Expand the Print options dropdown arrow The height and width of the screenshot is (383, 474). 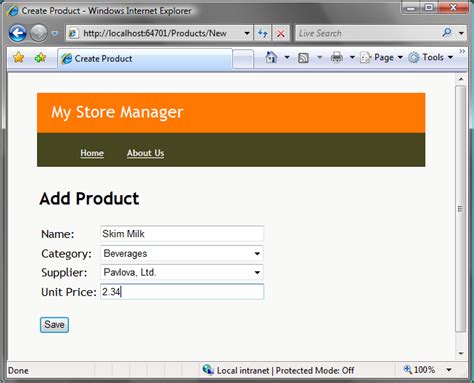(352, 57)
